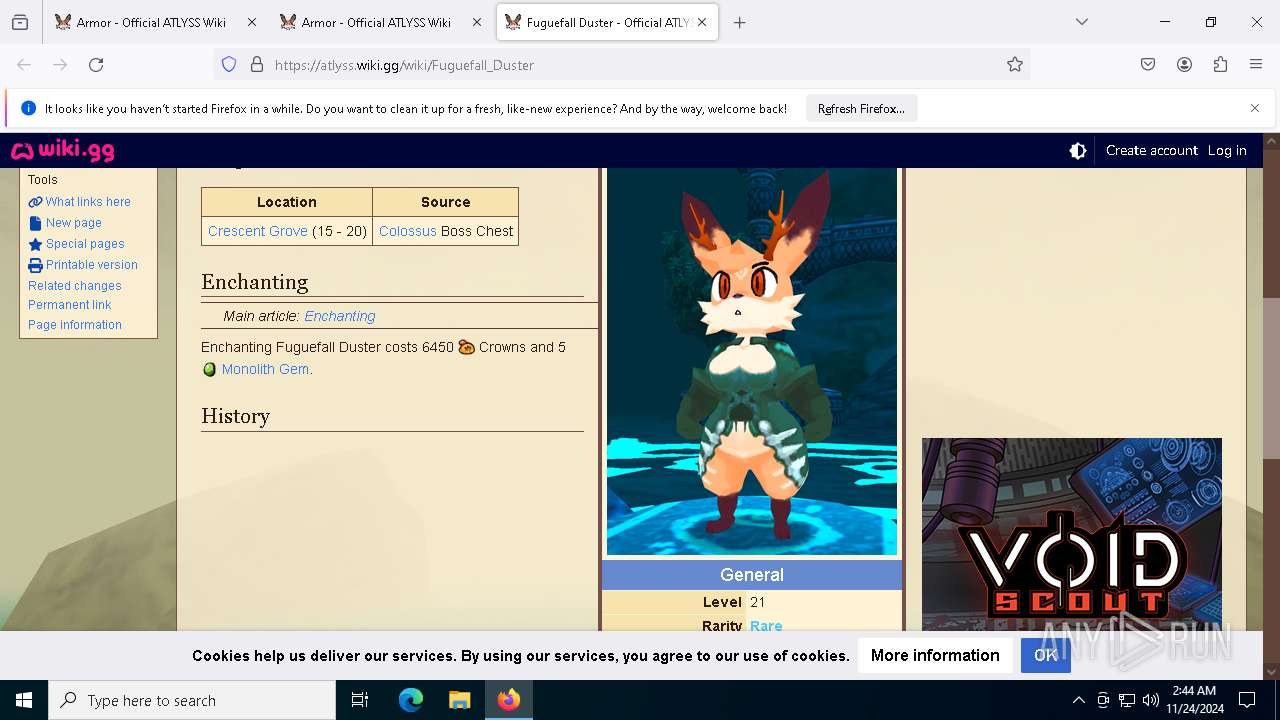The height and width of the screenshot is (720, 1280).
Task: Launch Microsoft Edge from taskbar
Action: point(411,700)
